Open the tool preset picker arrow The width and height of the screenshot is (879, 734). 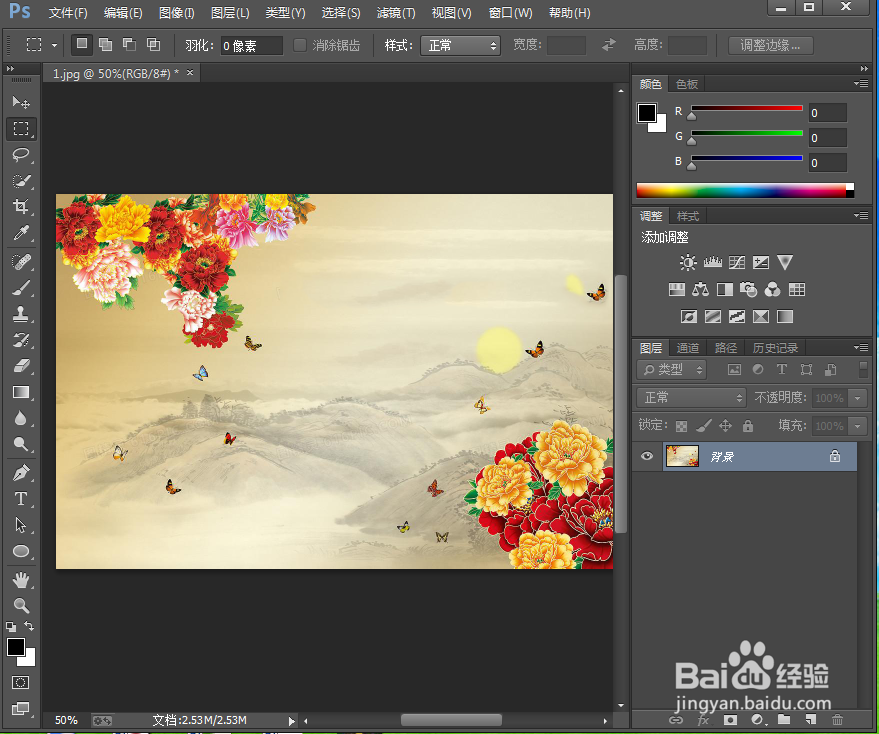point(54,45)
